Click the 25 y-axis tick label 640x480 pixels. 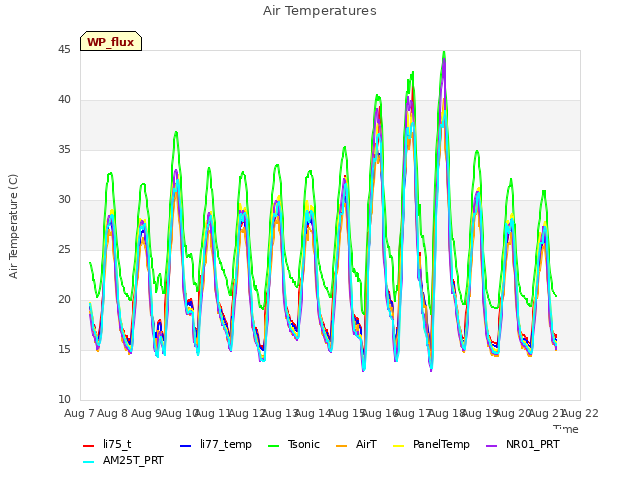click(x=64, y=250)
